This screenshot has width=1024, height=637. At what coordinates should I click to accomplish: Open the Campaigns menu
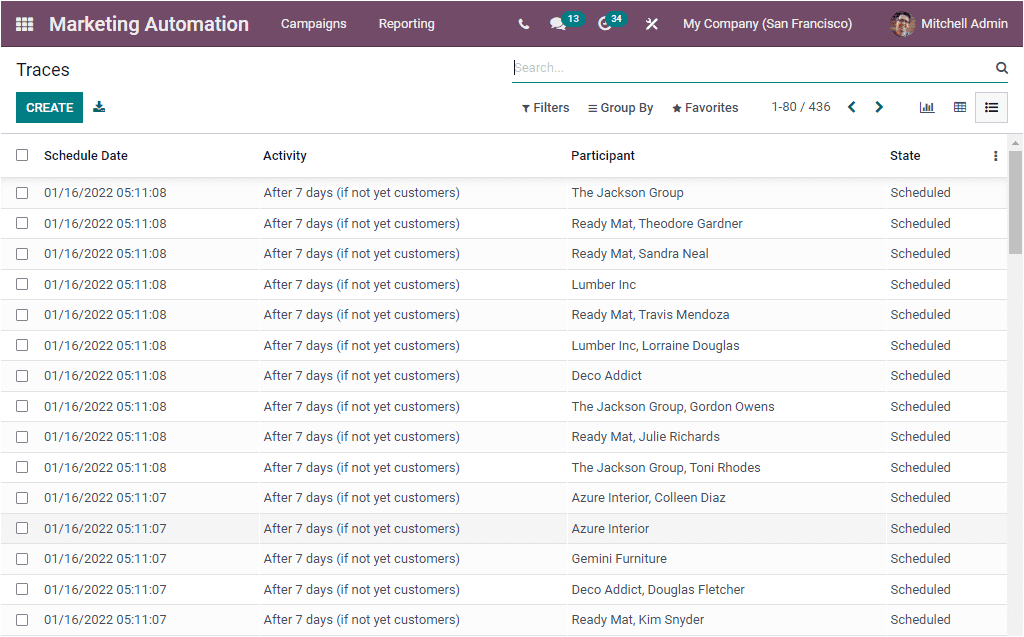[x=313, y=23]
